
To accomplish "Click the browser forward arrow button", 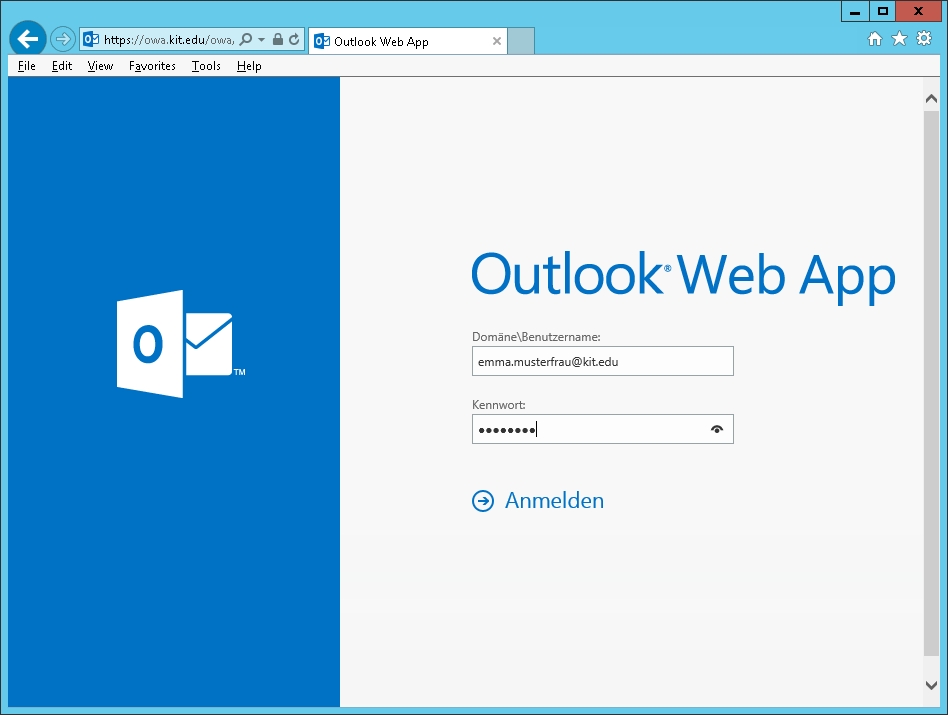I will click(62, 40).
